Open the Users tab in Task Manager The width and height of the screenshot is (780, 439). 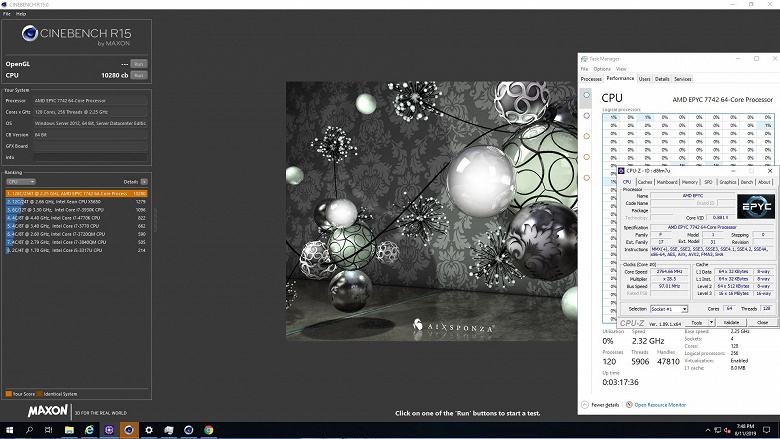(645, 78)
